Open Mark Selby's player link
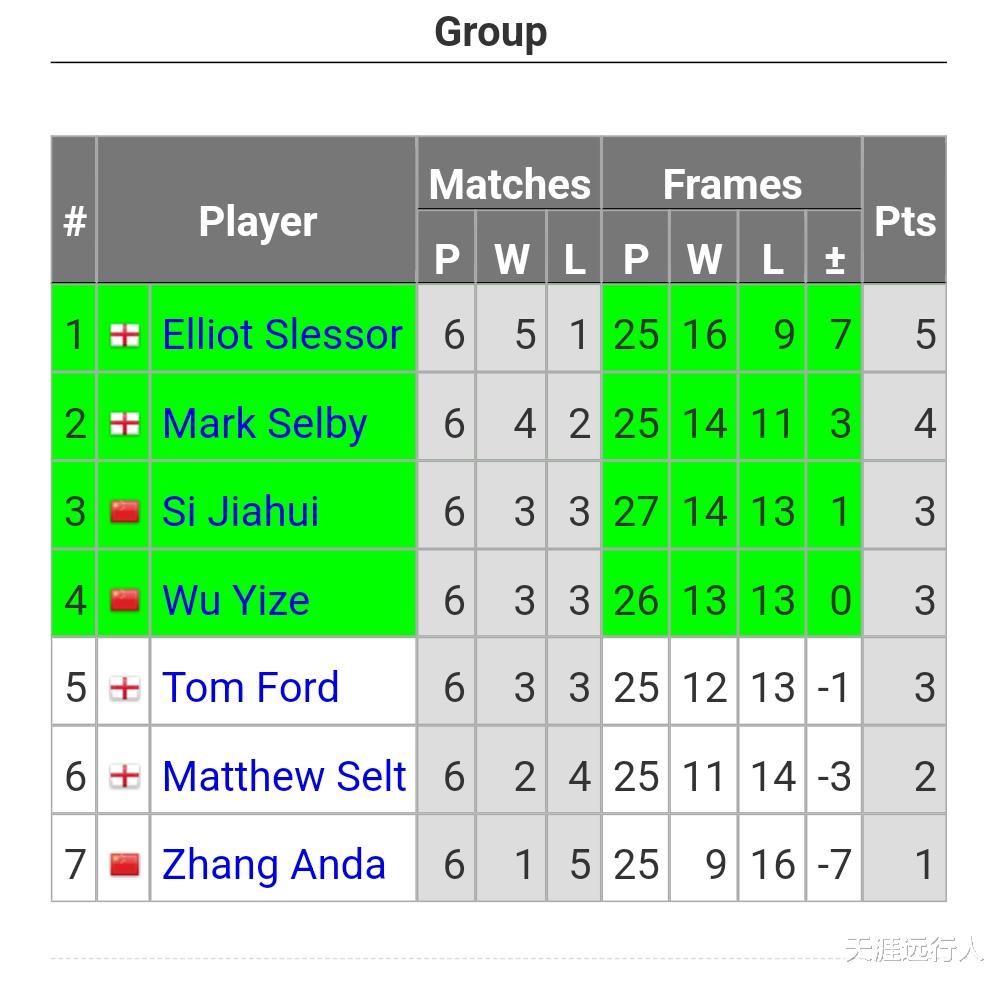Image resolution: width=999 pixels, height=982 pixels. pos(264,424)
